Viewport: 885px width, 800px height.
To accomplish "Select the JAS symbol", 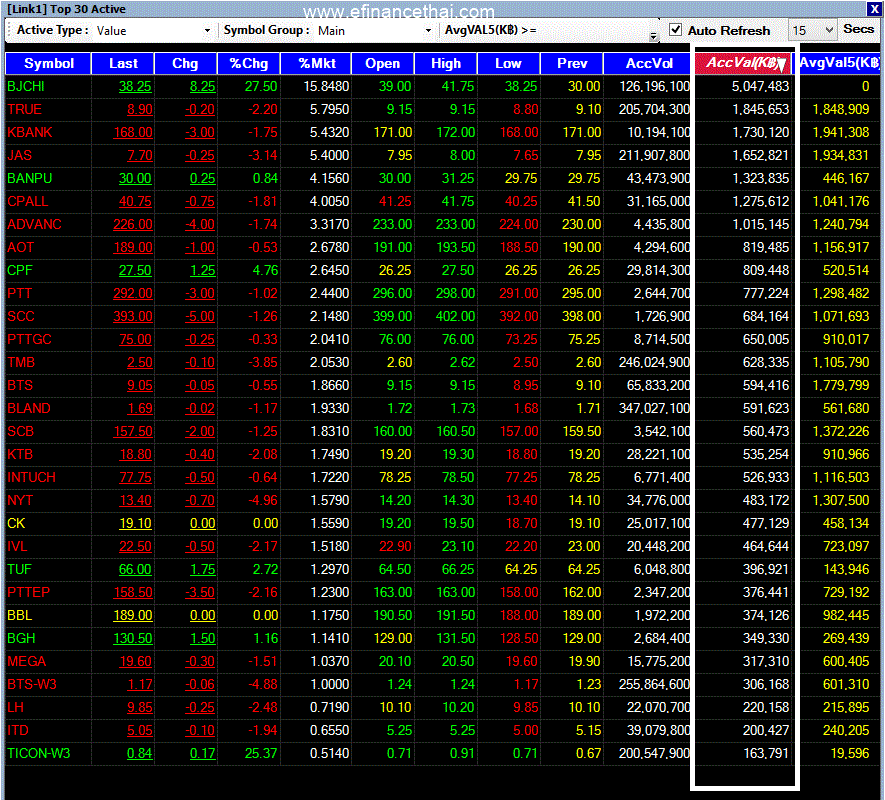I will (x=20, y=155).
